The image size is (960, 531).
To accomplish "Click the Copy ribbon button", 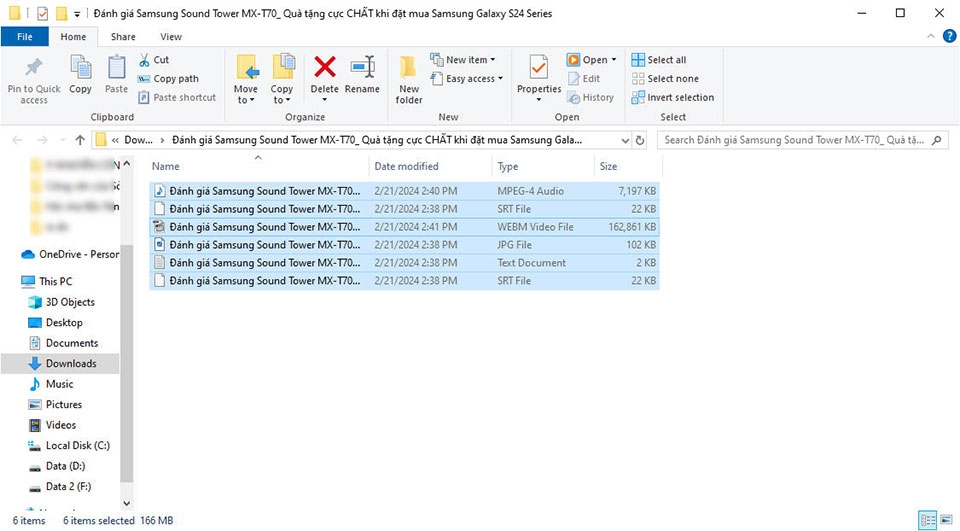I will pyautogui.click(x=80, y=74).
